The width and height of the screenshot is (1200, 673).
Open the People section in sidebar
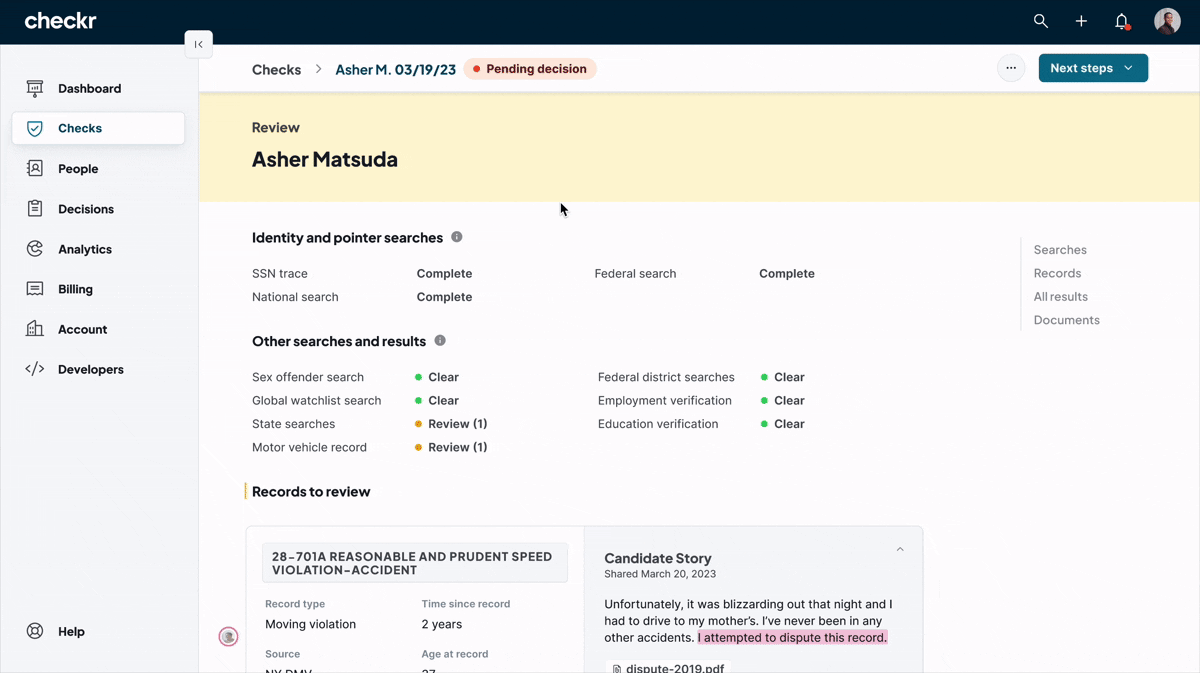coord(78,169)
